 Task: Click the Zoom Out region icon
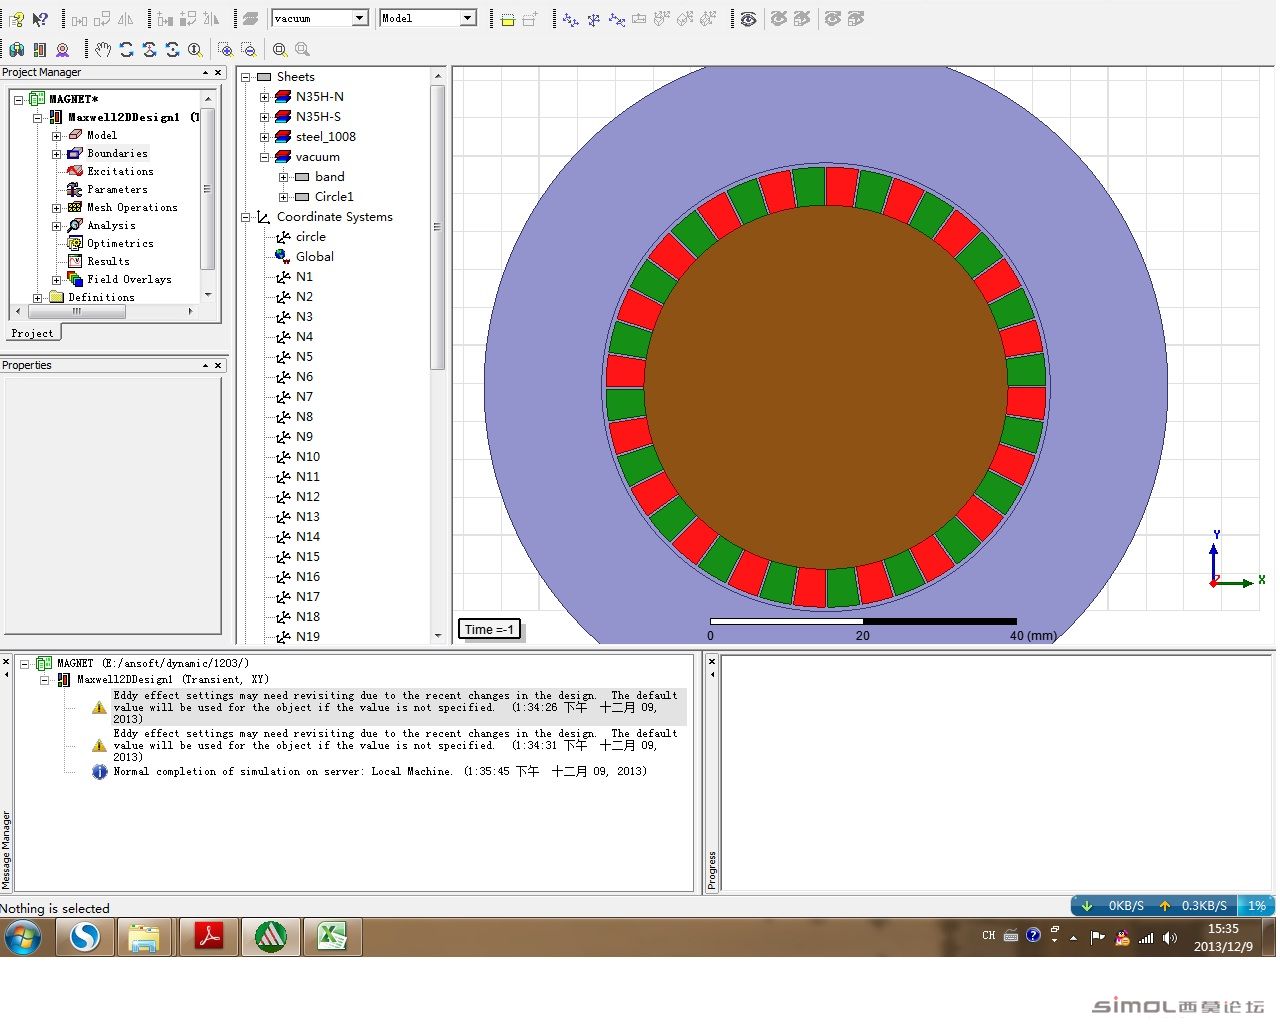[x=248, y=49]
